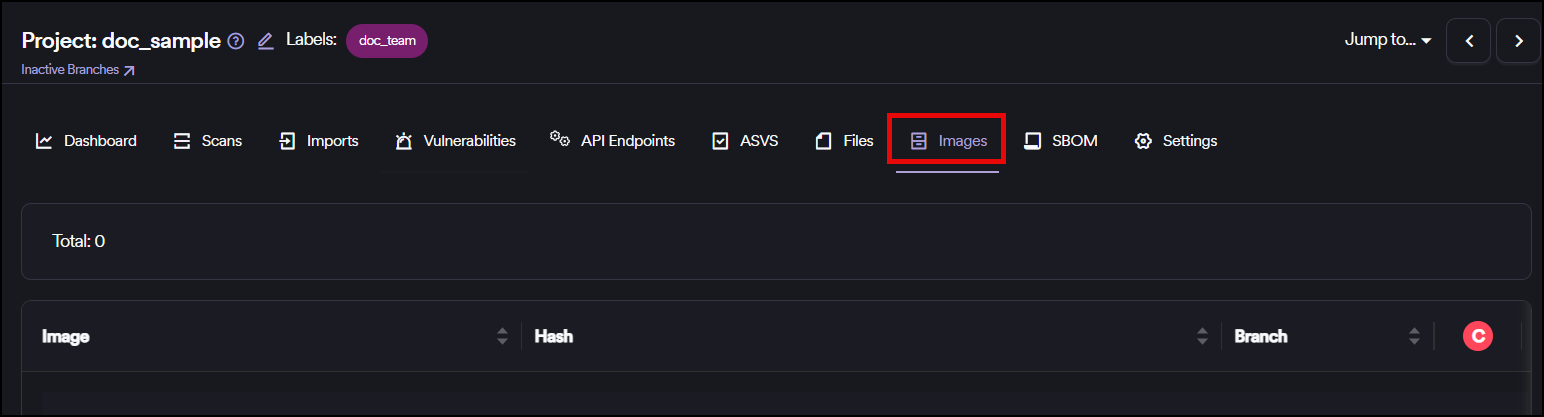Open the Inactive Branches link
1544x417 pixels.
pos(77,70)
